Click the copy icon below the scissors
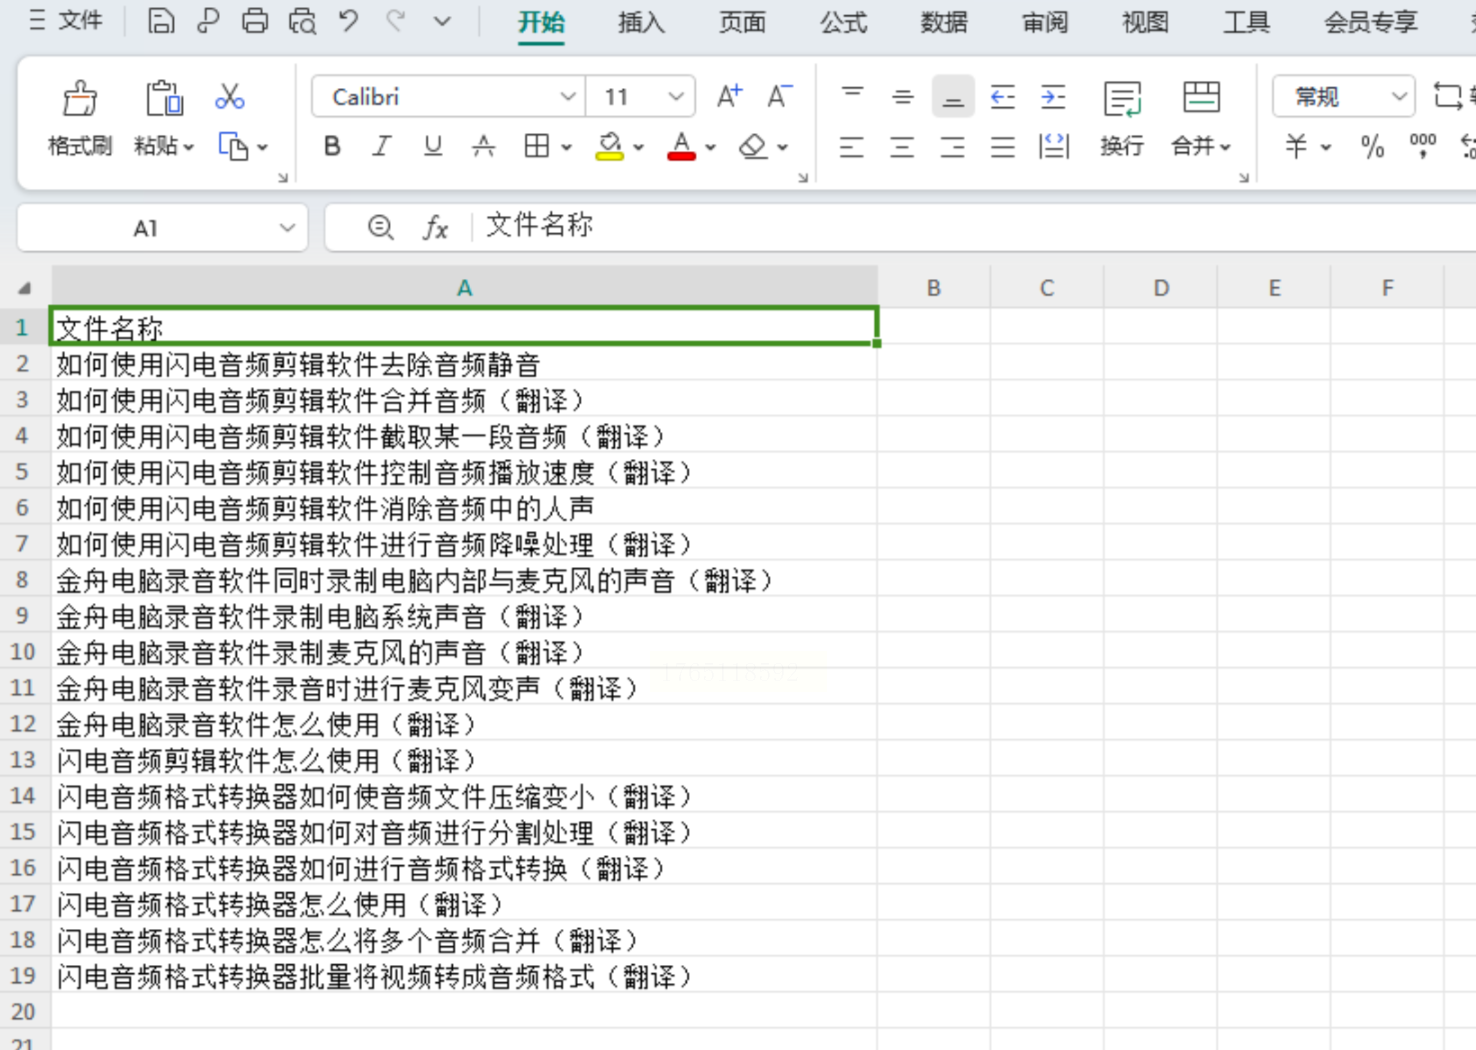Screen dimensions: 1476x1050 (x=233, y=147)
